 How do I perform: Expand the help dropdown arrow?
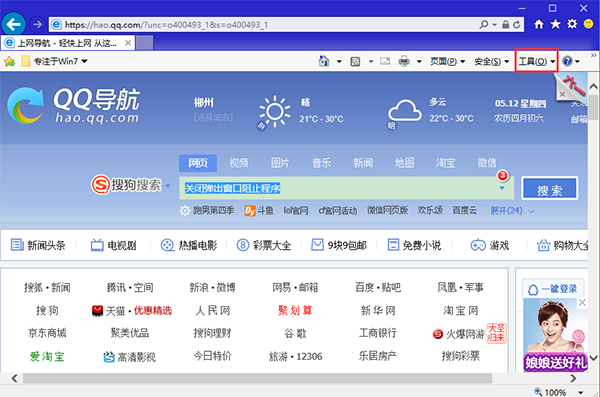point(577,61)
